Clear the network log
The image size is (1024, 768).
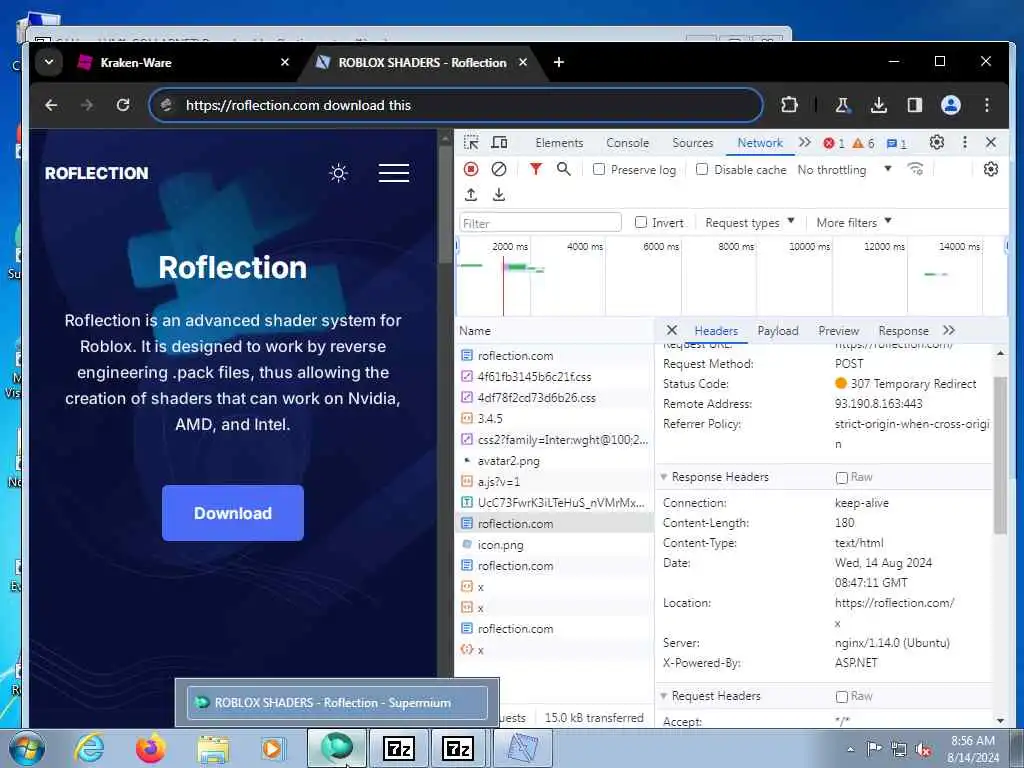pos(499,169)
